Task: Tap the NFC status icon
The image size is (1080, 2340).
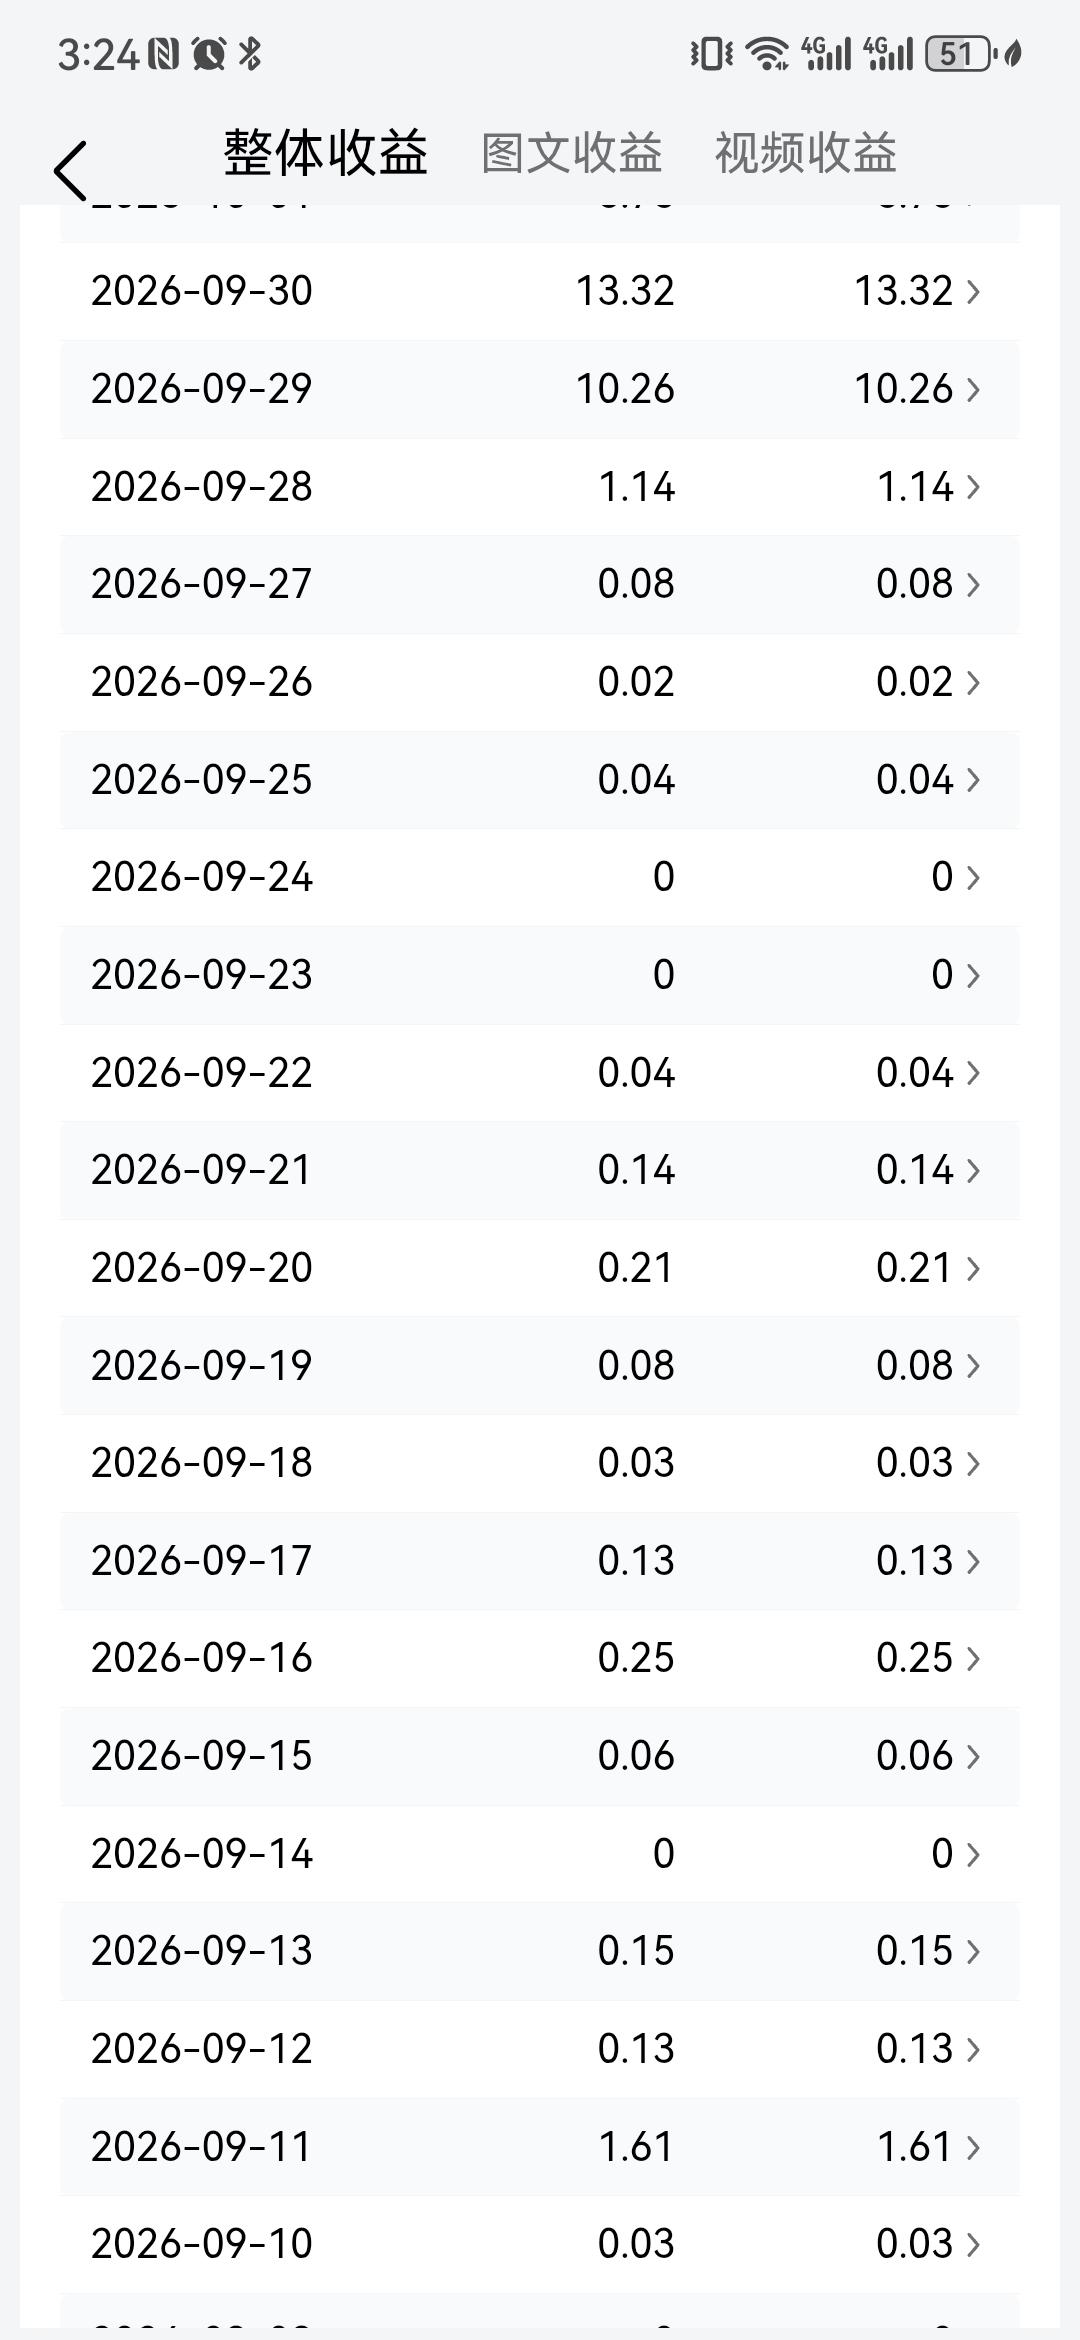Action: coord(163,53)
